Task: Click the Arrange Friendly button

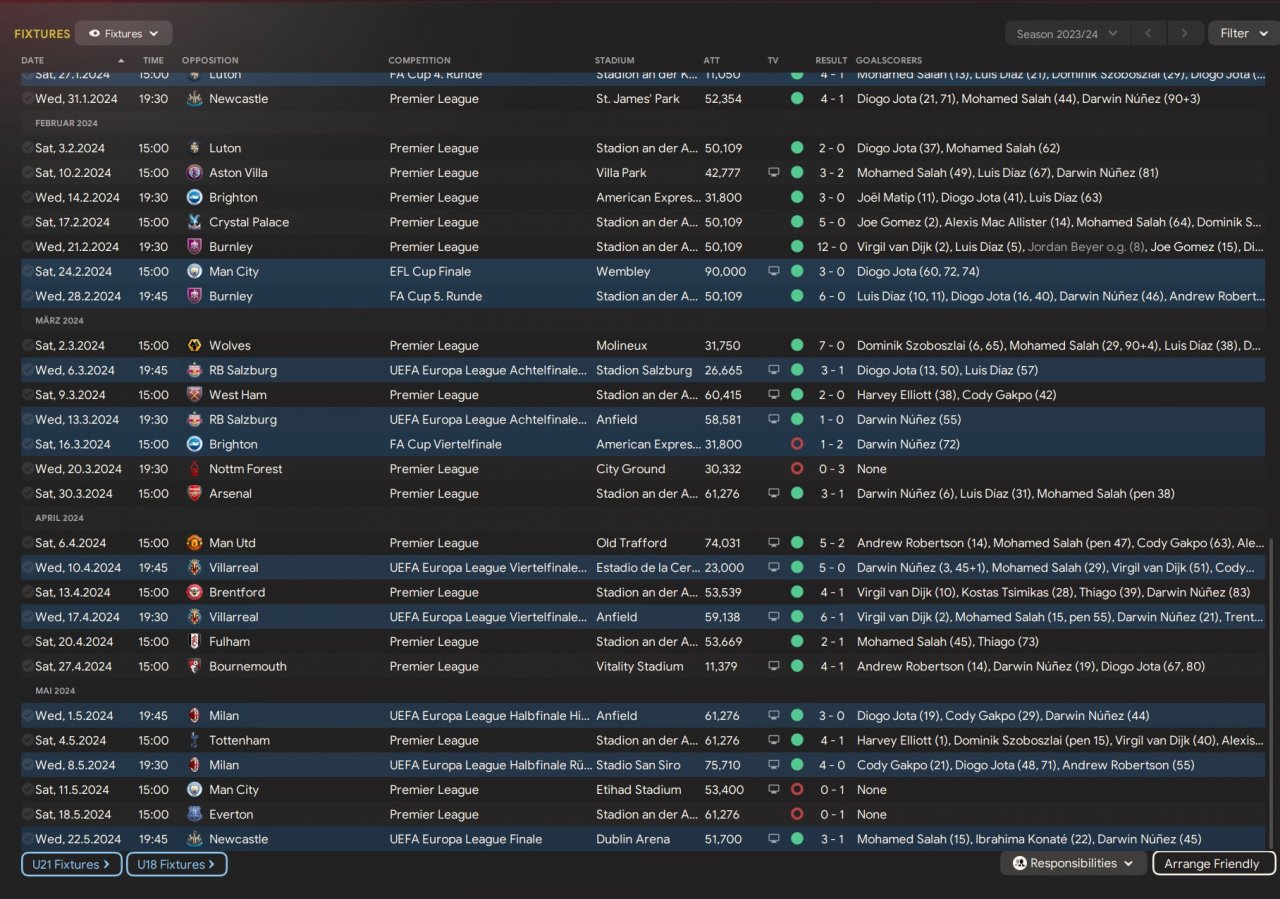Action: click(x=1214, y=863)
